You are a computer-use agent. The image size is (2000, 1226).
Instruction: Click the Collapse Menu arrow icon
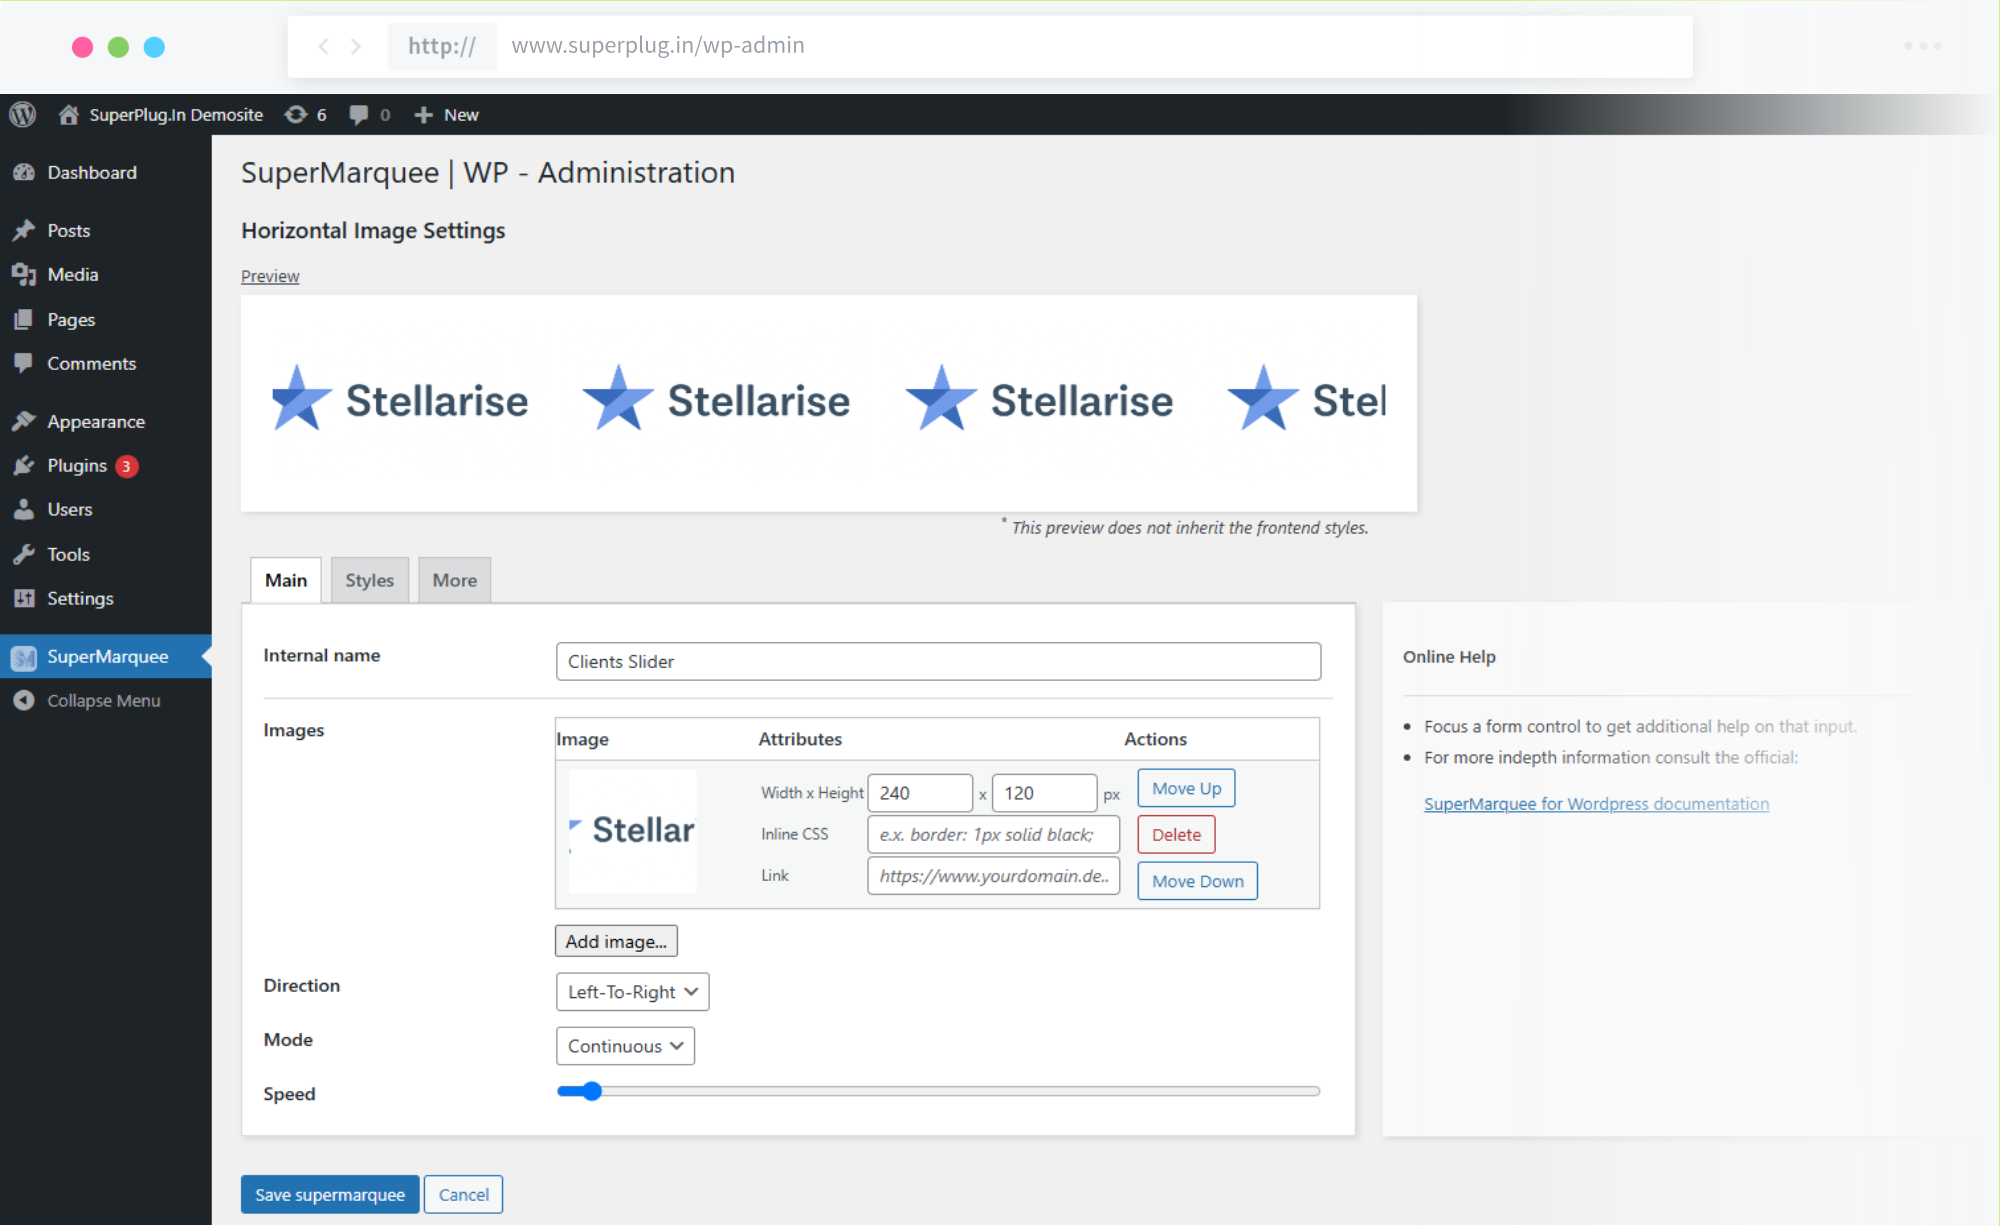24,701
